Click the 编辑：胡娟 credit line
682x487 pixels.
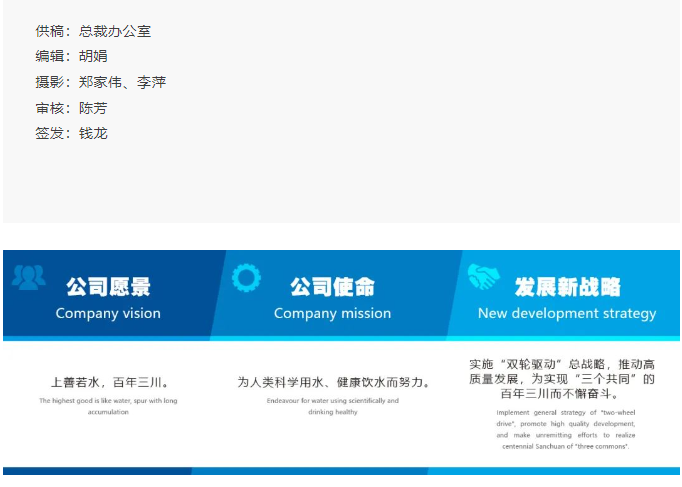pos(71,56)
